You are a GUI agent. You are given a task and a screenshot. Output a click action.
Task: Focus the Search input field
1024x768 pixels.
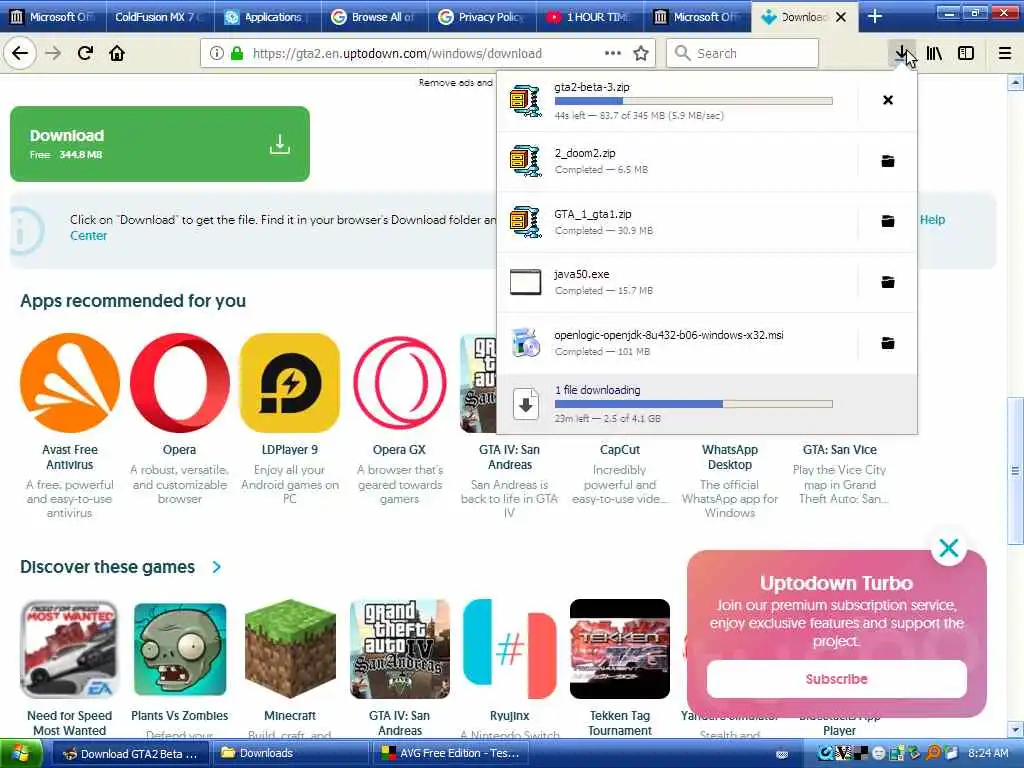[743, 53]
